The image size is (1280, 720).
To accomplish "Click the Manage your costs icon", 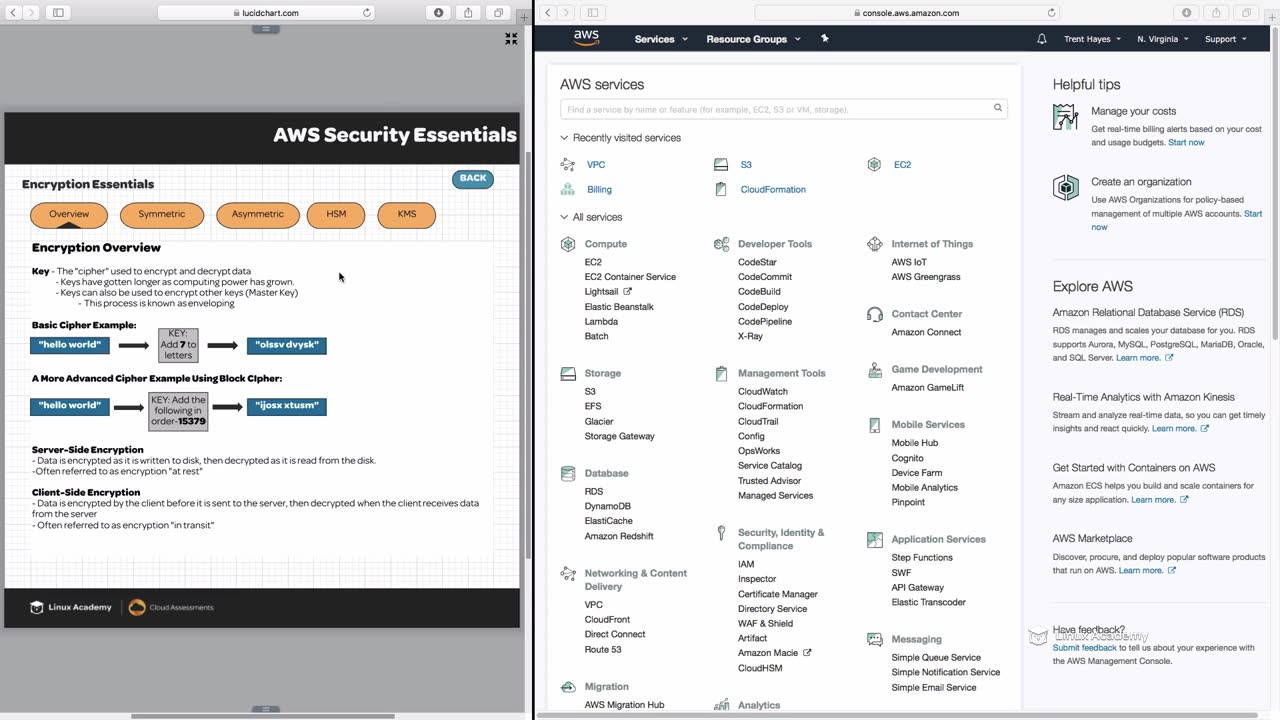I will point(1066,118).
